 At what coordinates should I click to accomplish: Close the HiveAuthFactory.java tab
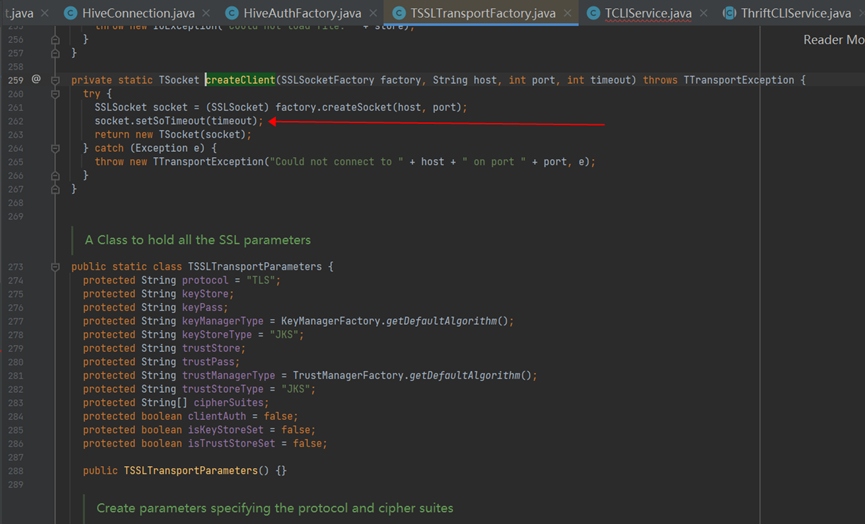[375, 14]
